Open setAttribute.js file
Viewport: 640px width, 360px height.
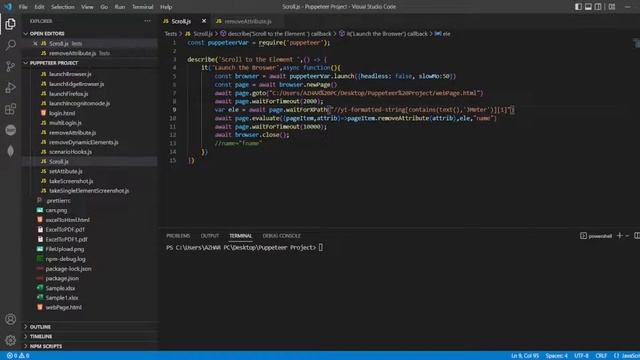66,171
